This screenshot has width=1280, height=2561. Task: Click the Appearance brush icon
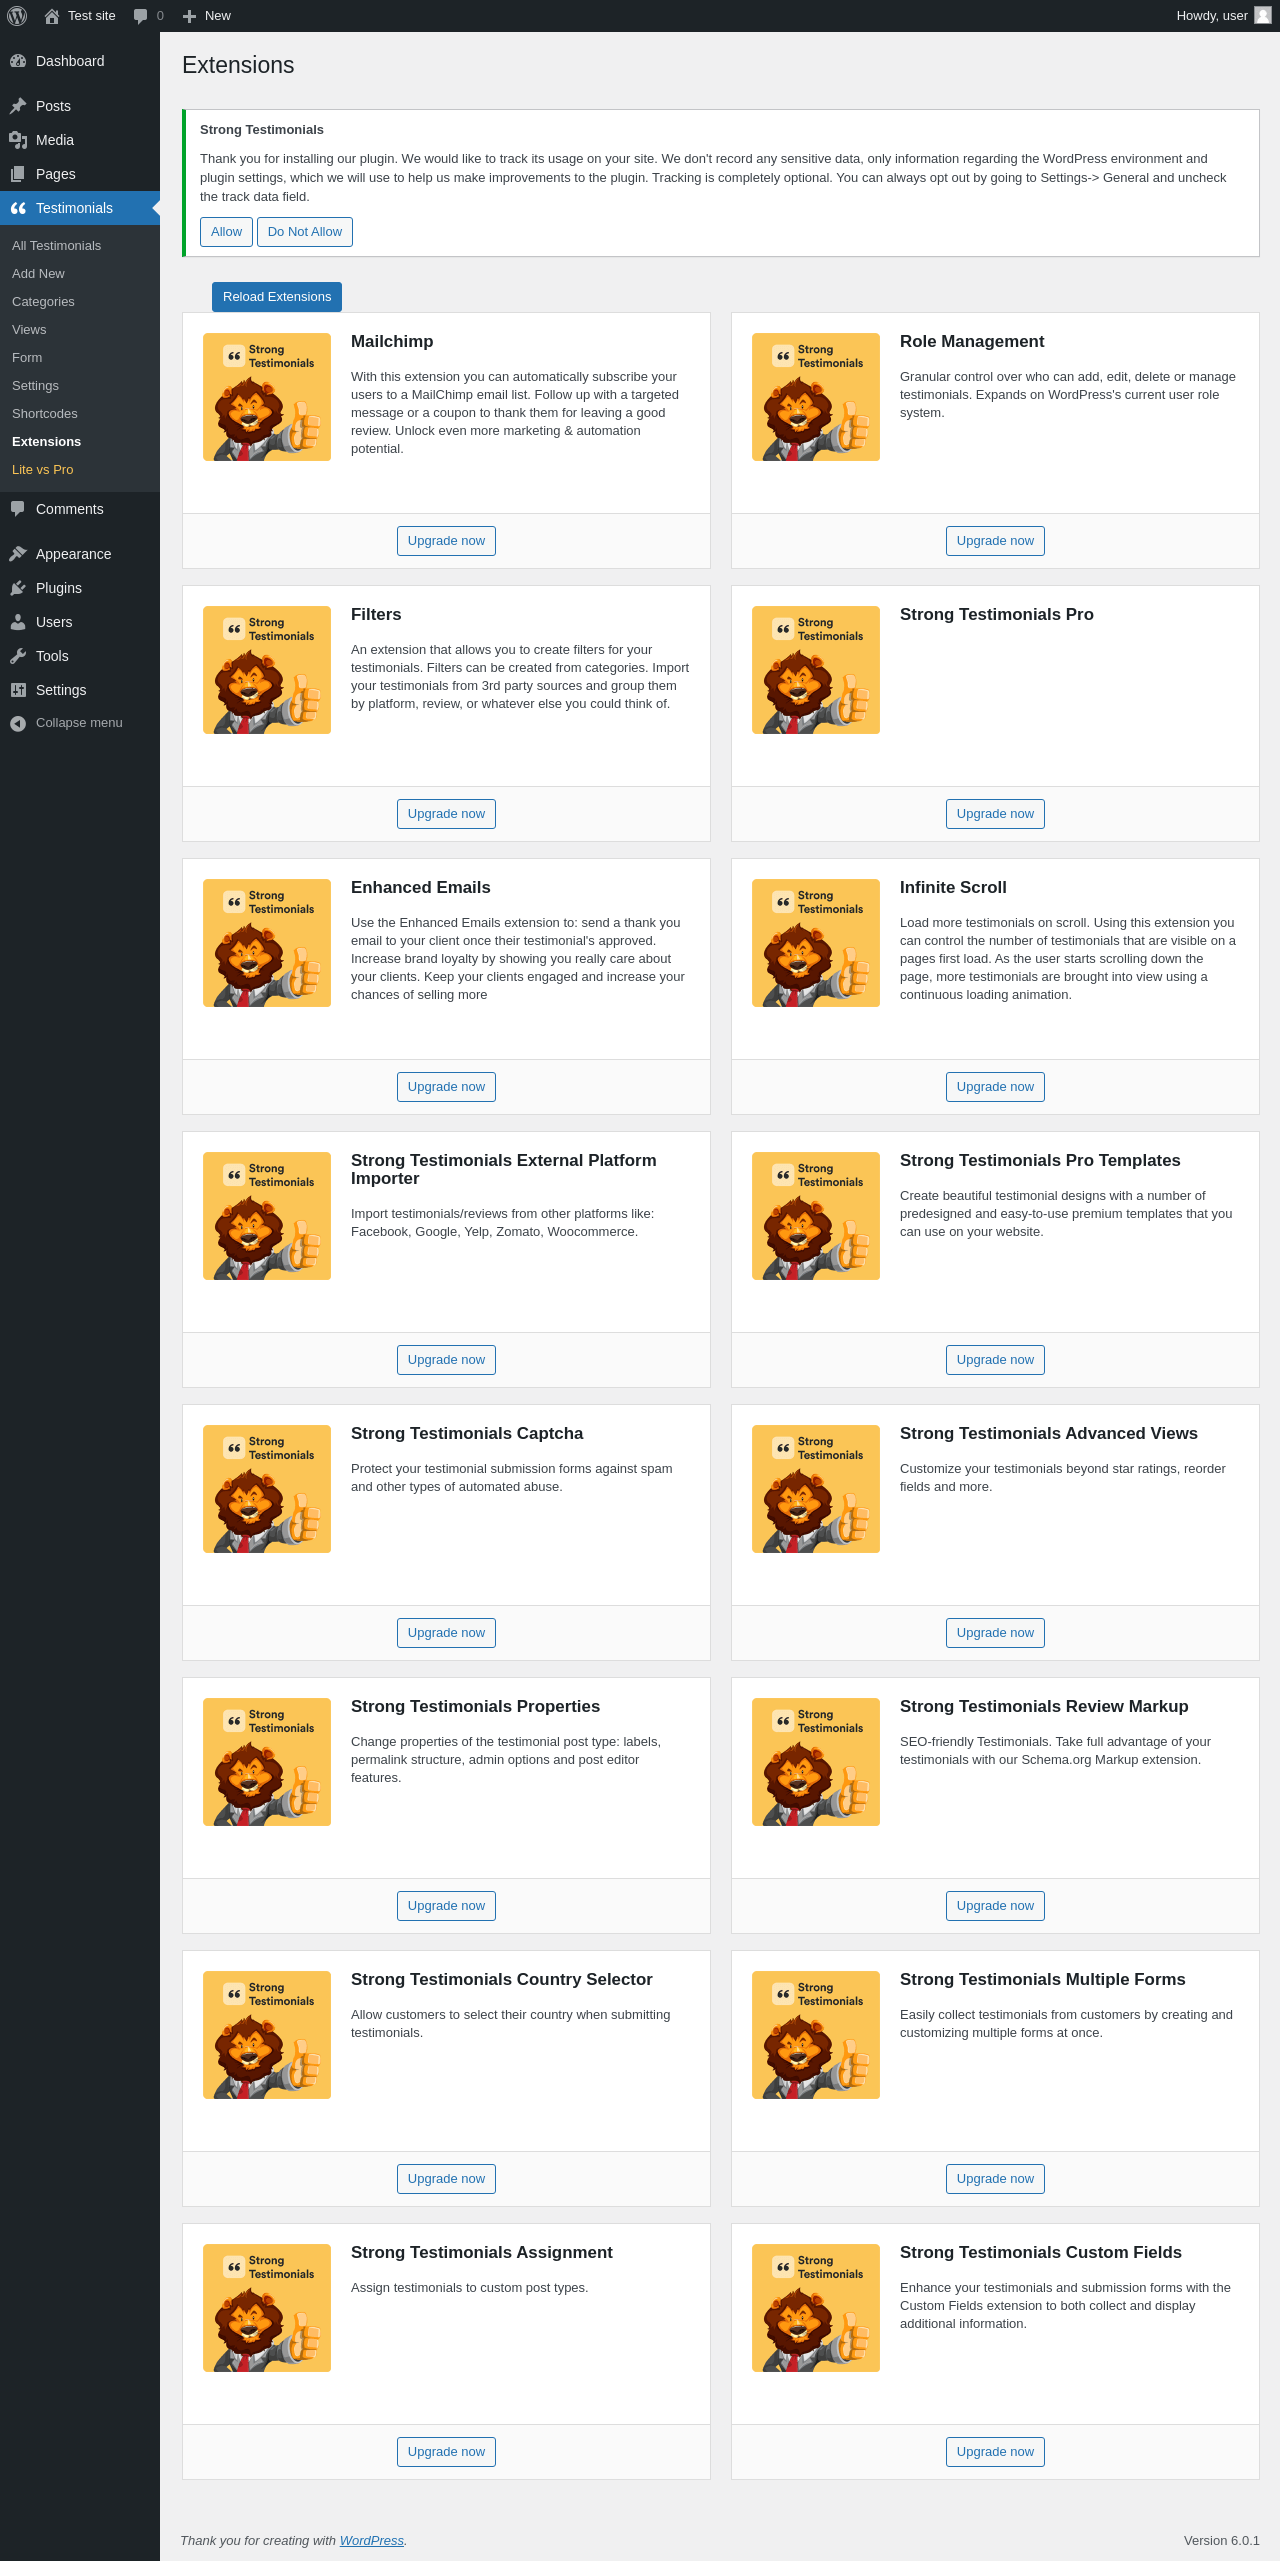[18, 554]
